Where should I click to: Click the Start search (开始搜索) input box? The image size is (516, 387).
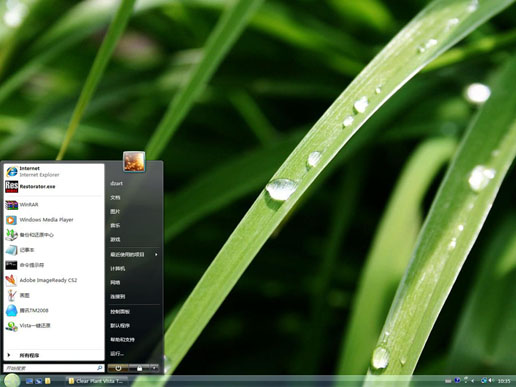(53, 368)
